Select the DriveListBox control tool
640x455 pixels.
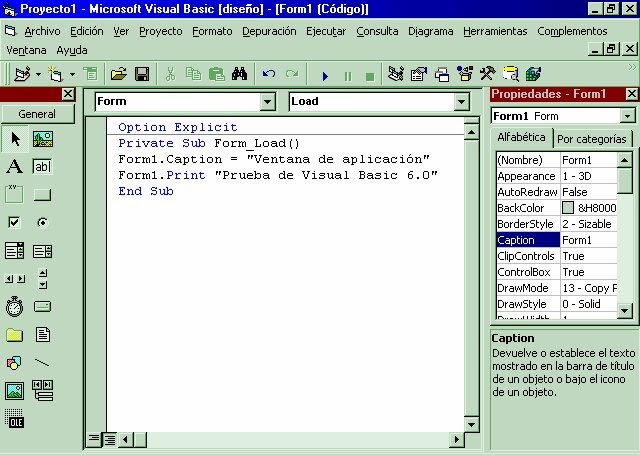[42, 306]
